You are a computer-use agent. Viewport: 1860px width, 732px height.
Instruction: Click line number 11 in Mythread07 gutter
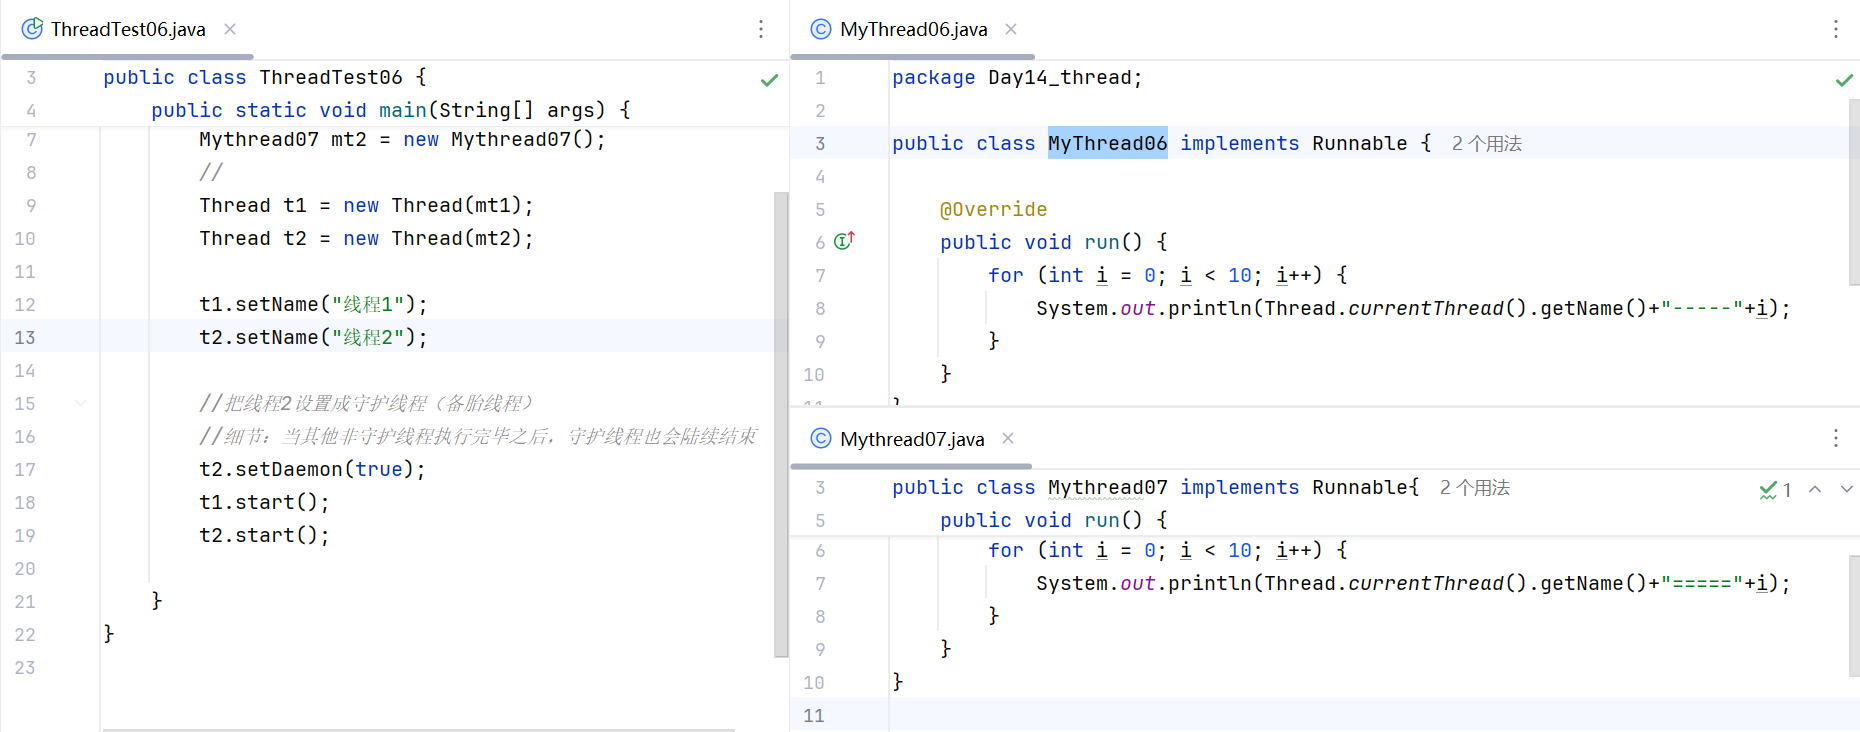(814, 715)
